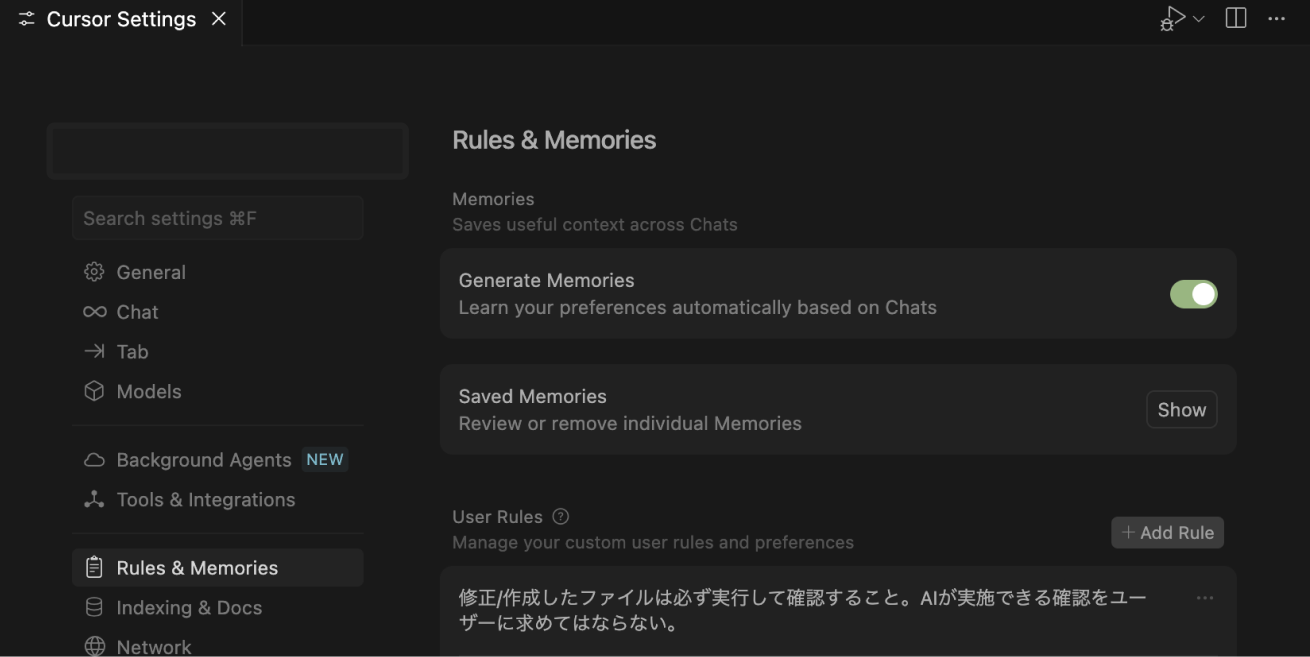Open the user rule options ellipsis

tap(1204, 597)
